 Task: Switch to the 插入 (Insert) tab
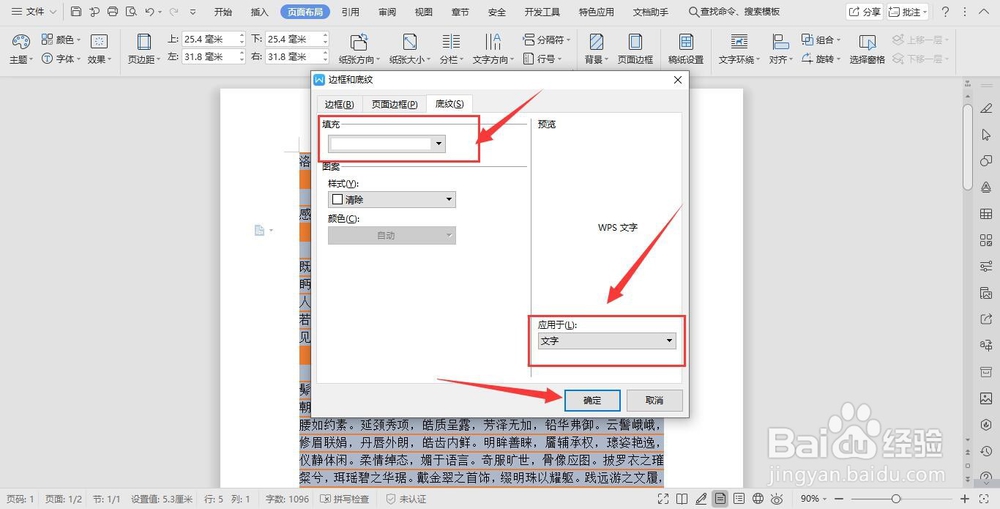260,11
